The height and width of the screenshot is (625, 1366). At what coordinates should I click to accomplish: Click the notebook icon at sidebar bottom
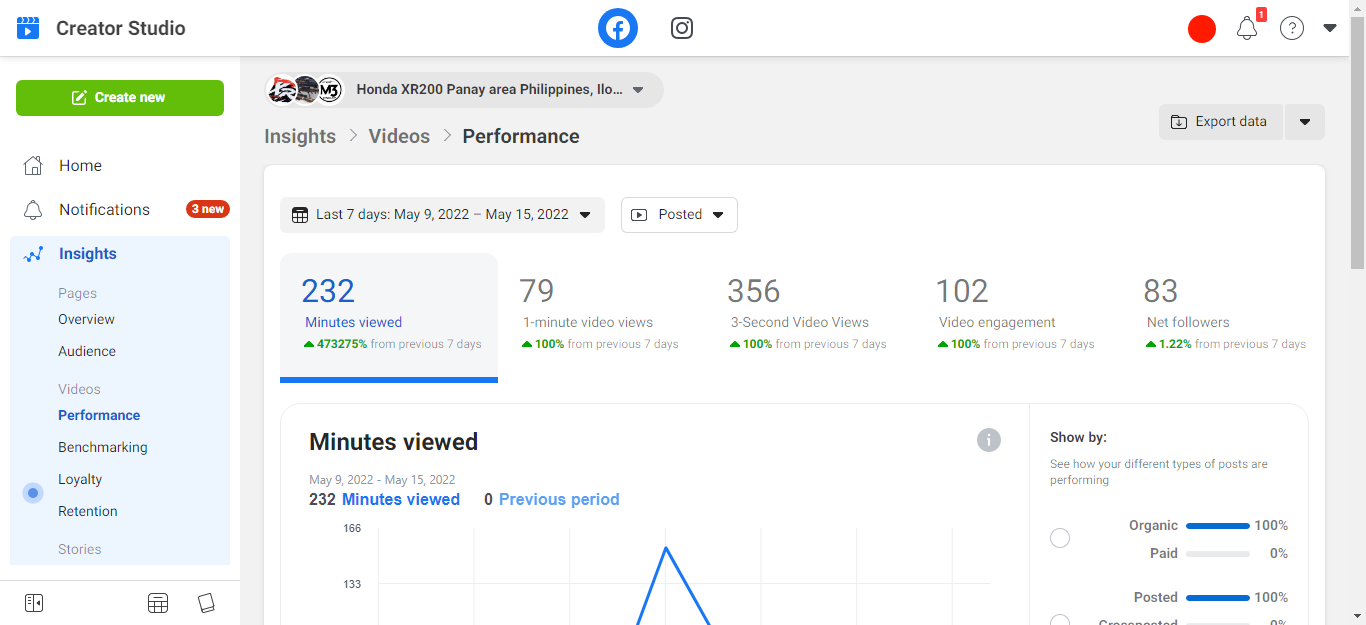click(206, 603)
